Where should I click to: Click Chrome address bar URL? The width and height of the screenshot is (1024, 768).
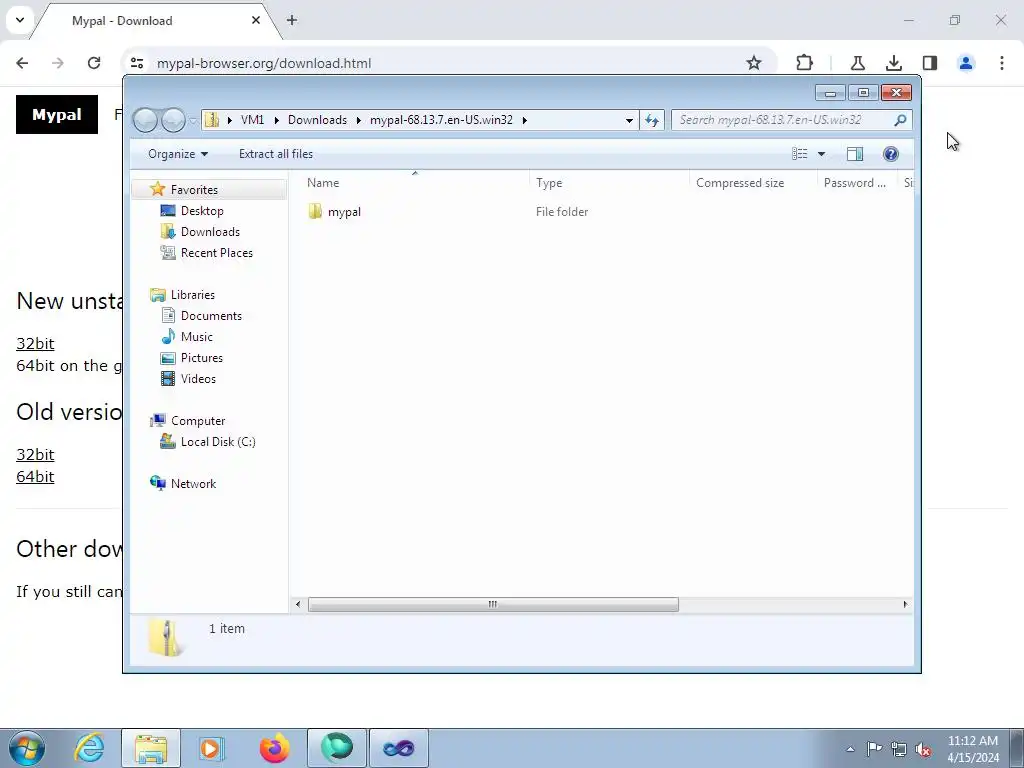pos(264,63)
